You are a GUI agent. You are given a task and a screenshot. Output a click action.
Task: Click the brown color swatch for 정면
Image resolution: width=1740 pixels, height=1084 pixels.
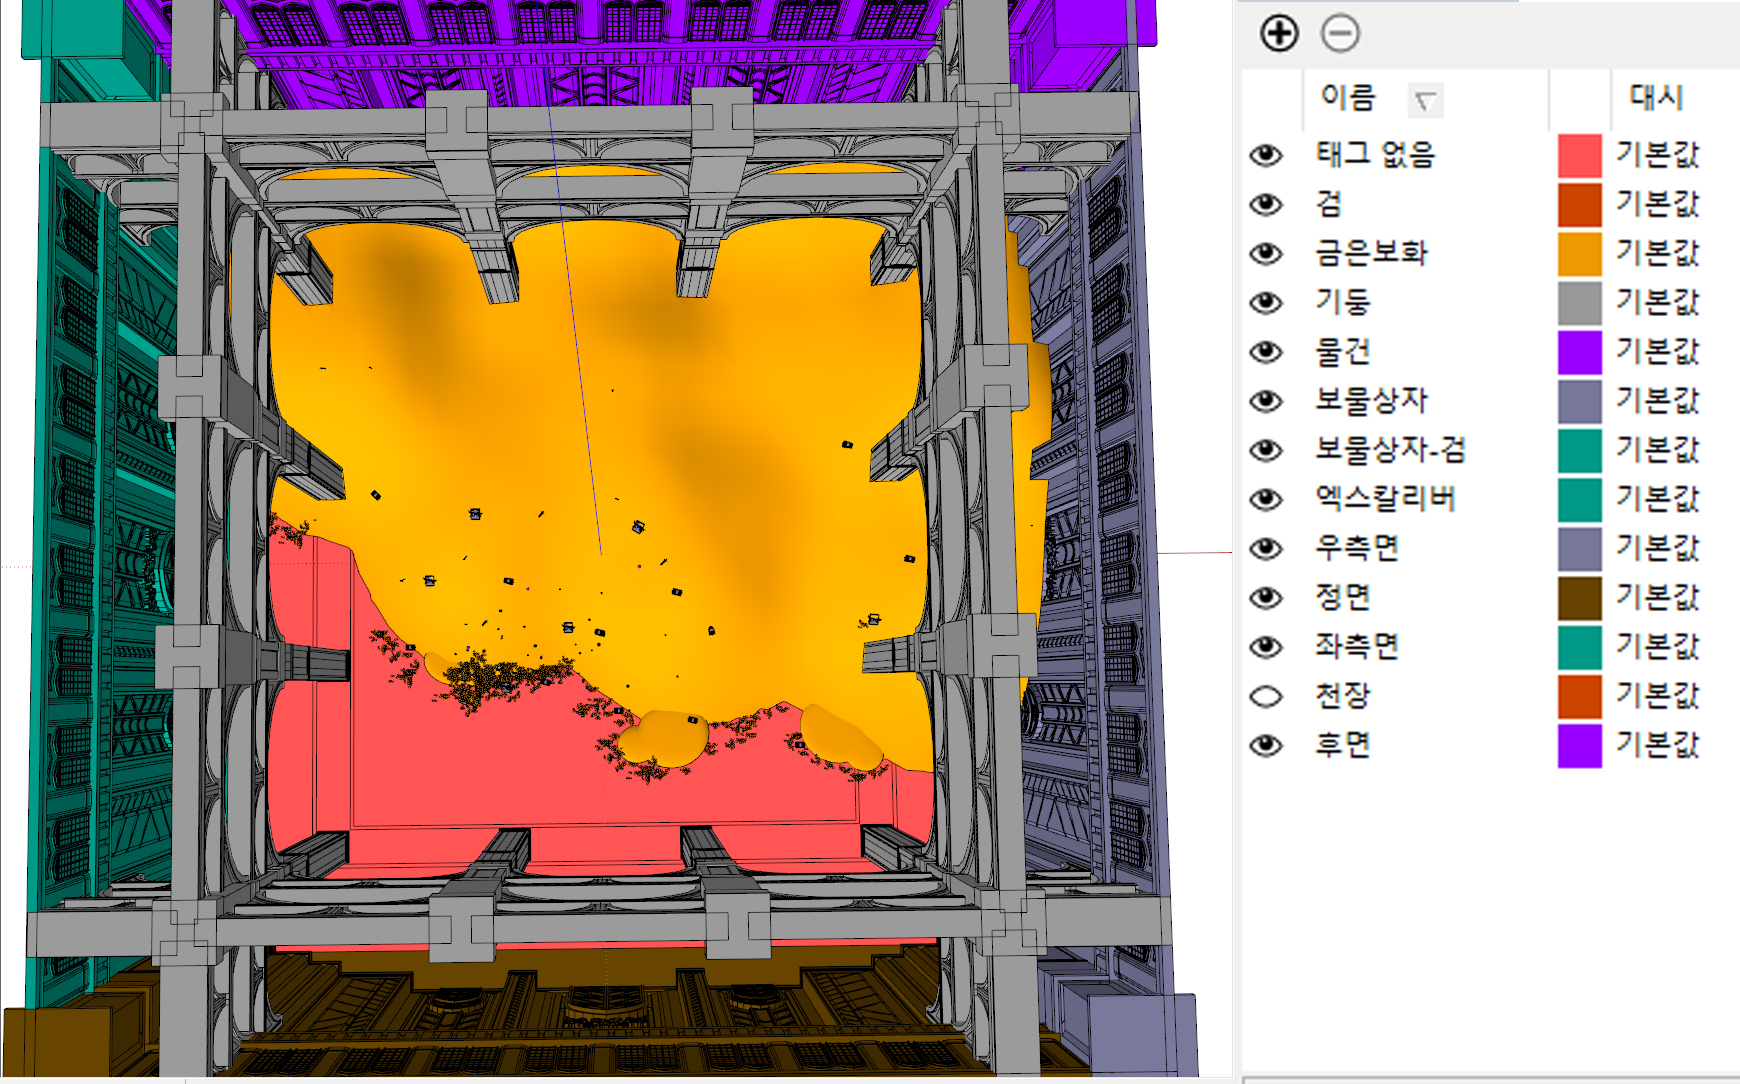(x=1579, y=598)
